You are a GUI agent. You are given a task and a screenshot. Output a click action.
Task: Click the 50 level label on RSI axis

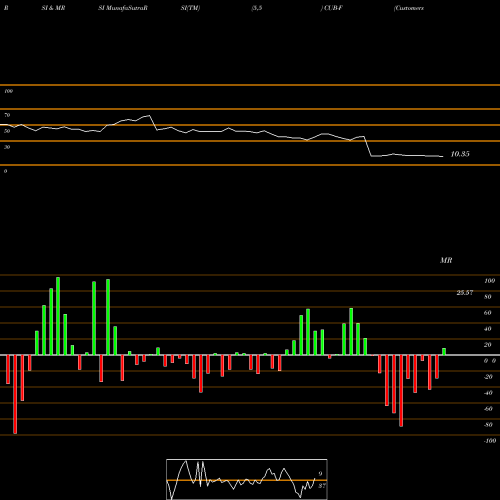pyautogui.click(x=7, y=131)
